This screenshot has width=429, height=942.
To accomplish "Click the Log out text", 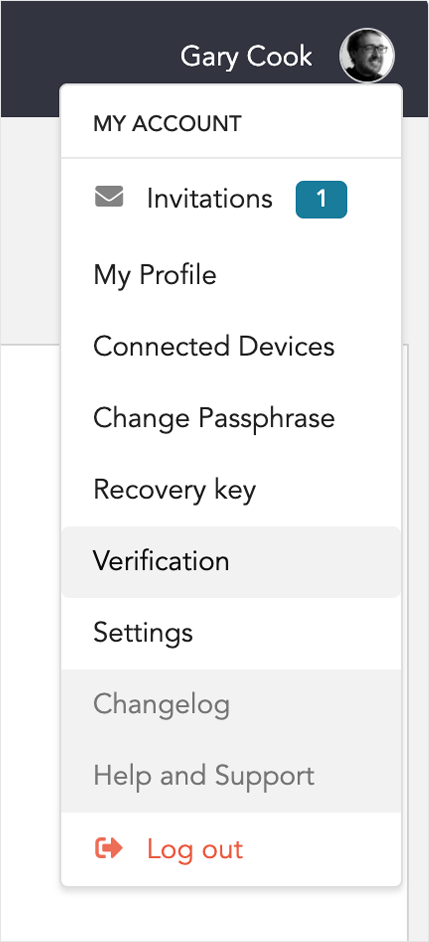I will pos(195,849).
